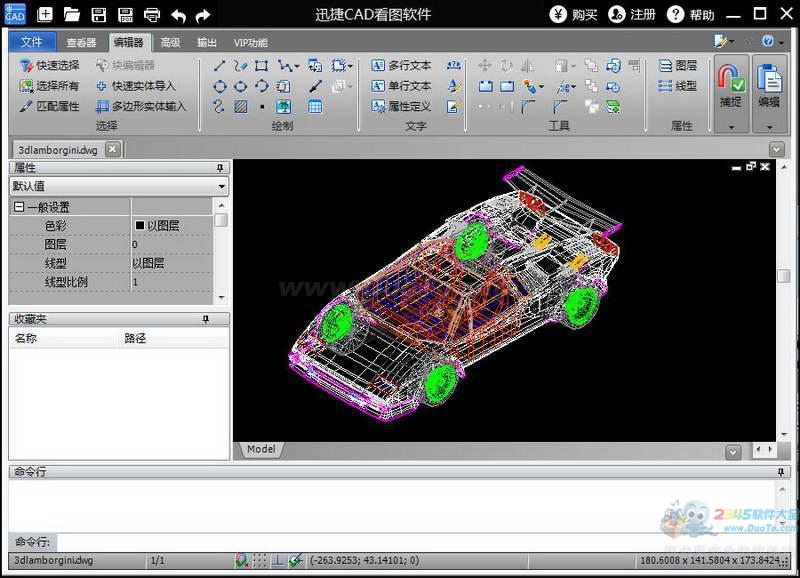
Task: Toggle ortho mode in status bar
Action: coord(278,561)
